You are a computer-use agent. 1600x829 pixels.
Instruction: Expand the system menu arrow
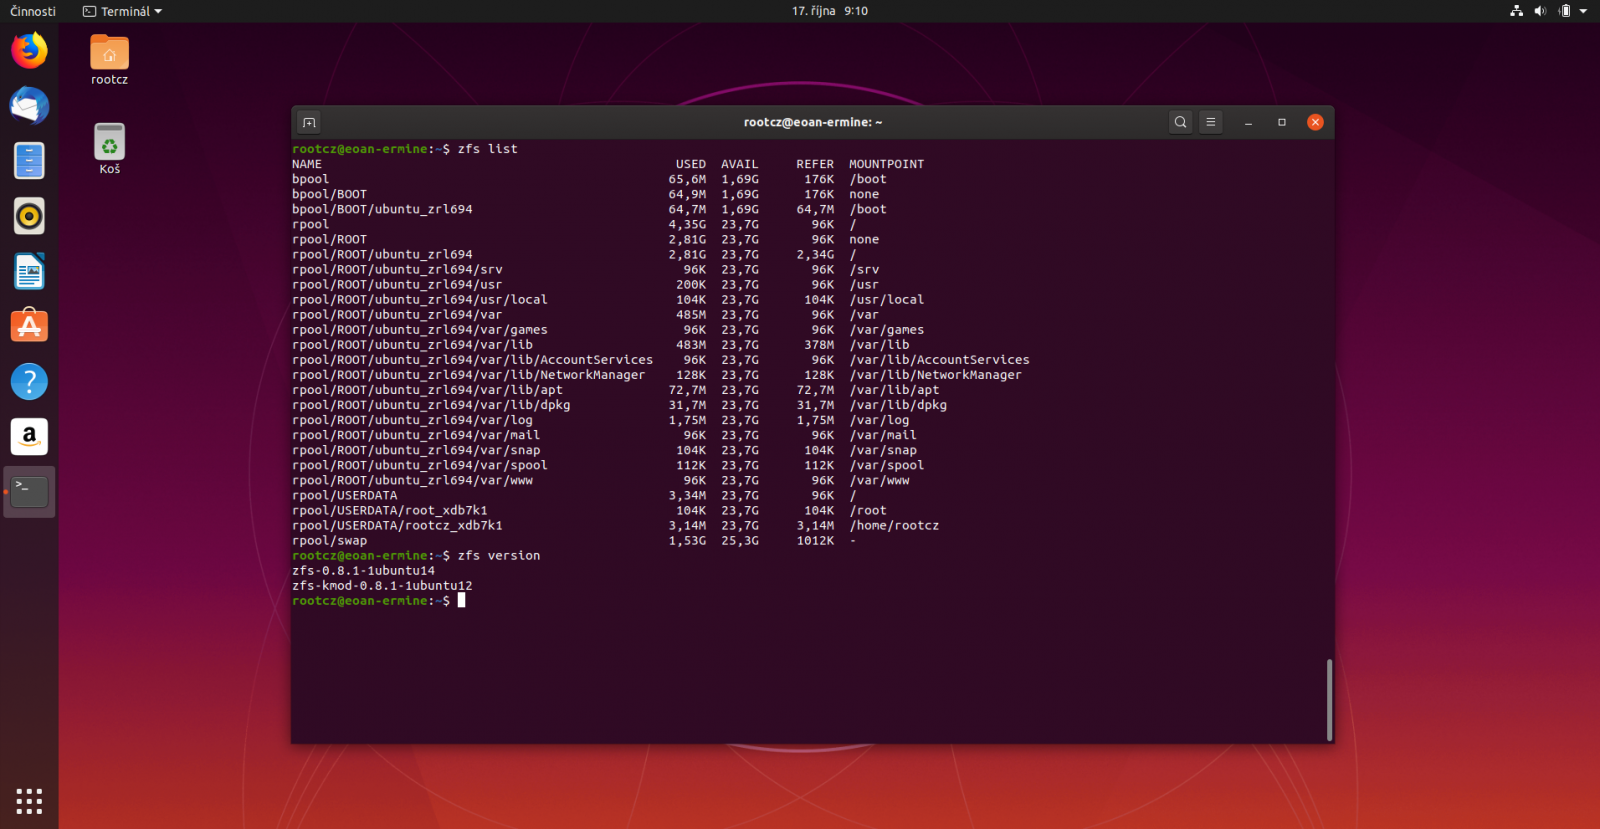(x=1583, y=11)
